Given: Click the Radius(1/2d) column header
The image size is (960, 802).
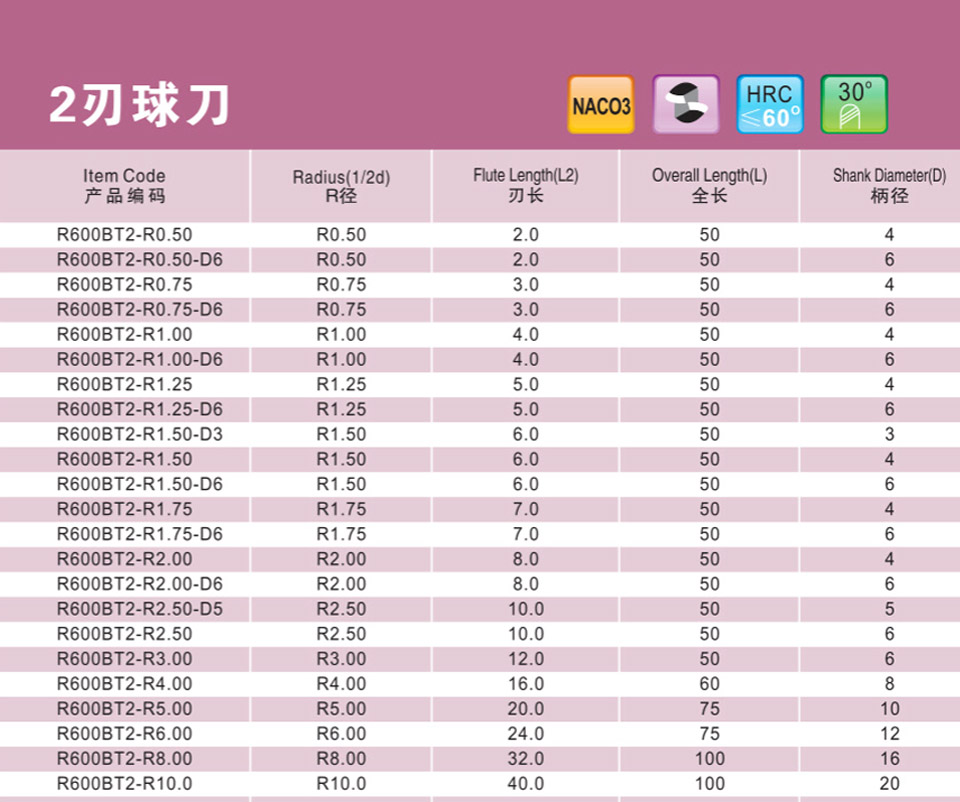Looking at the screenshot, I should (x=341, y=186).
